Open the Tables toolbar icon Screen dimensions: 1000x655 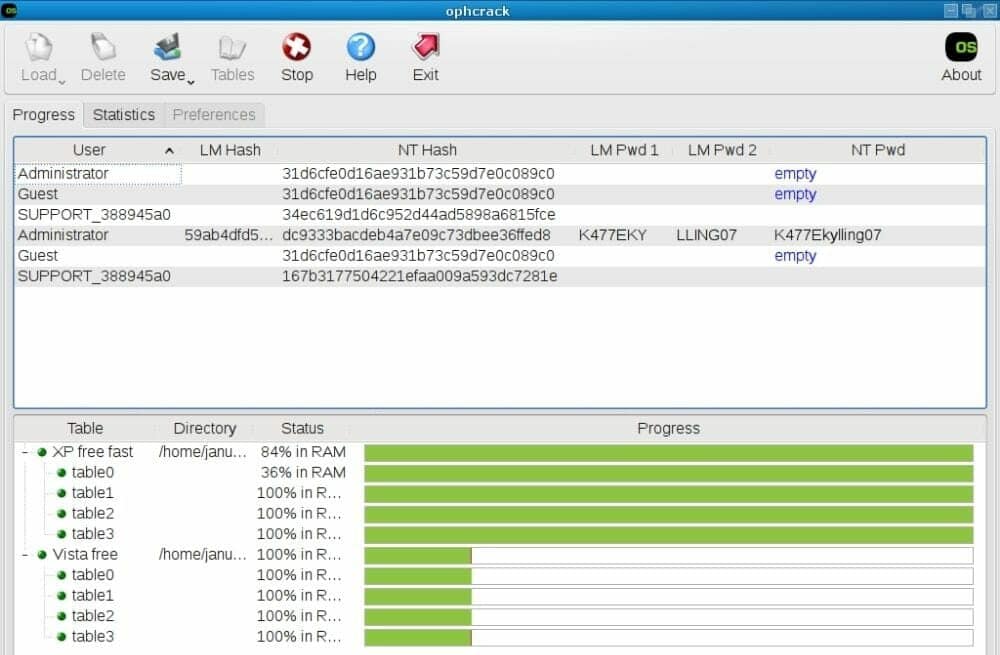tap(232, 47)
